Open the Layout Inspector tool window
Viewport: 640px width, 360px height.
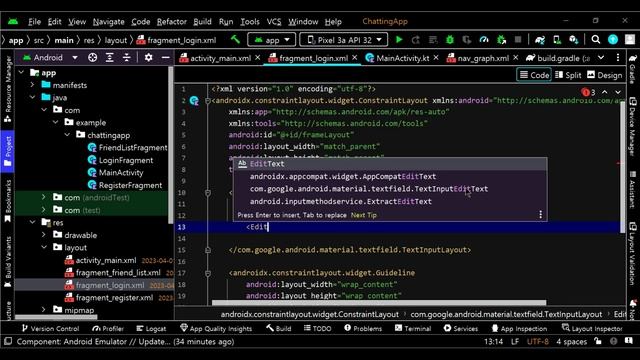592,328
